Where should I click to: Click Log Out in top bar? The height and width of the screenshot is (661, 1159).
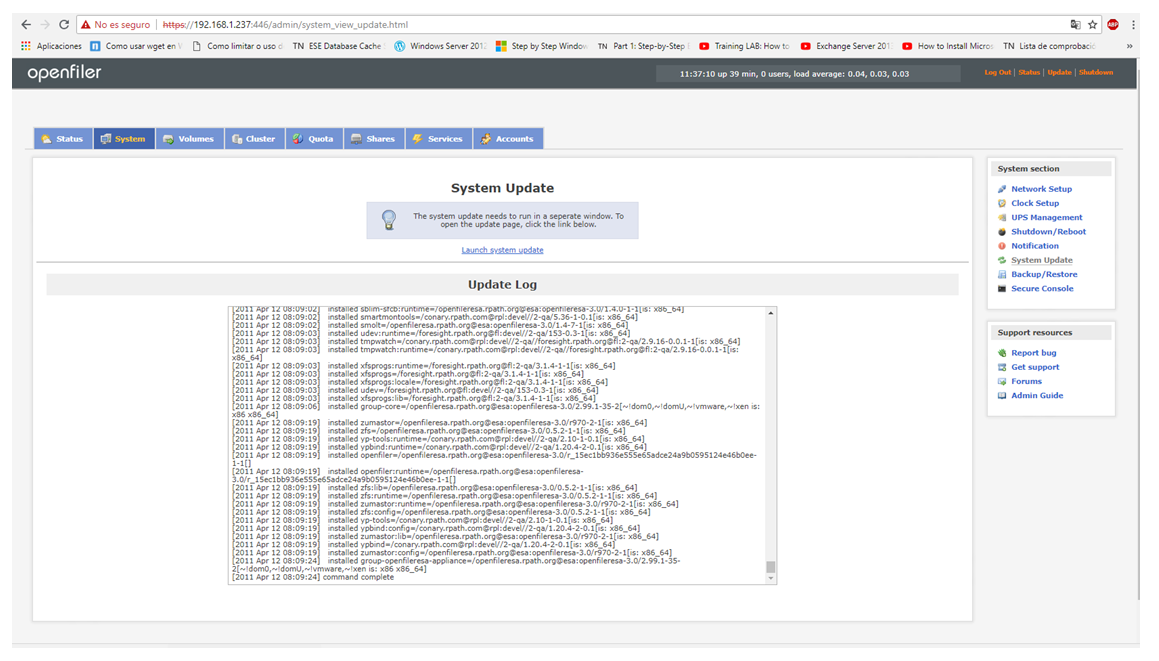pos(997,72)
